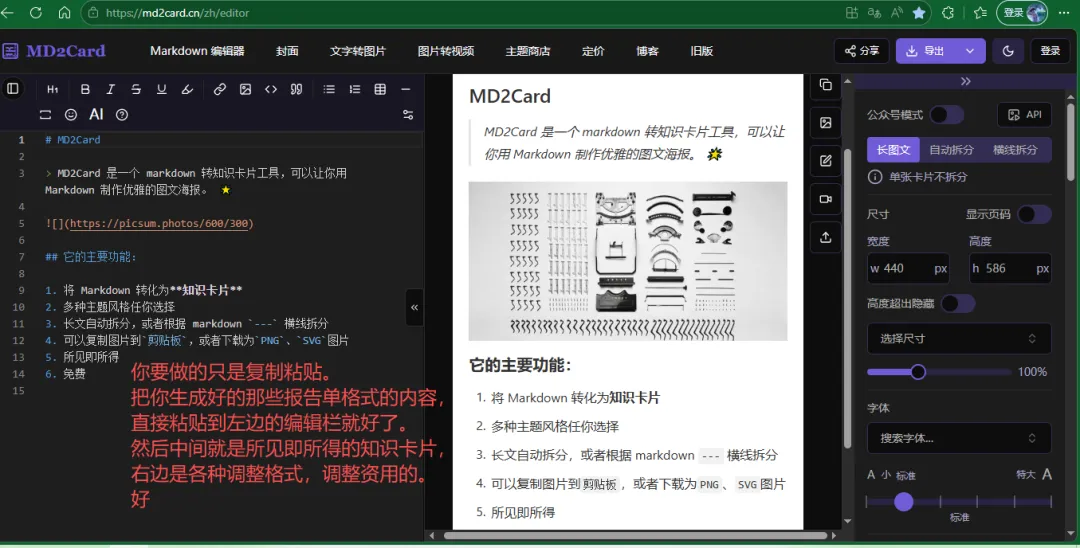Apply strikethrough formatting

click(x=136, y=89)
